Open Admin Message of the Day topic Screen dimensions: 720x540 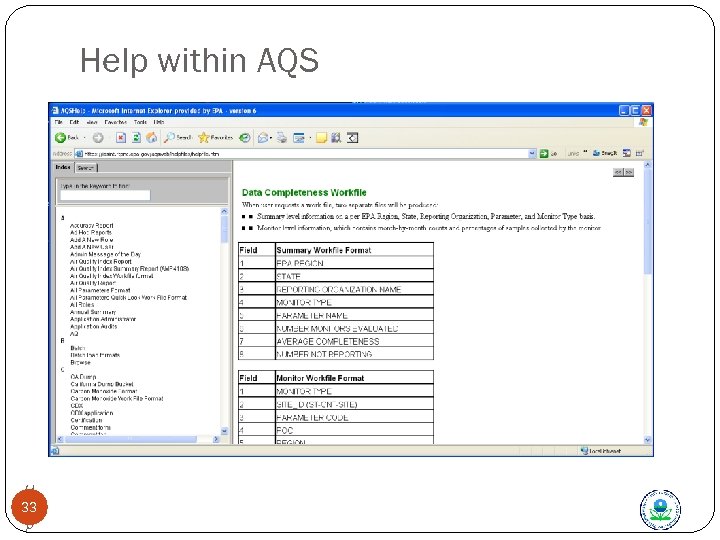click(105, 254)
